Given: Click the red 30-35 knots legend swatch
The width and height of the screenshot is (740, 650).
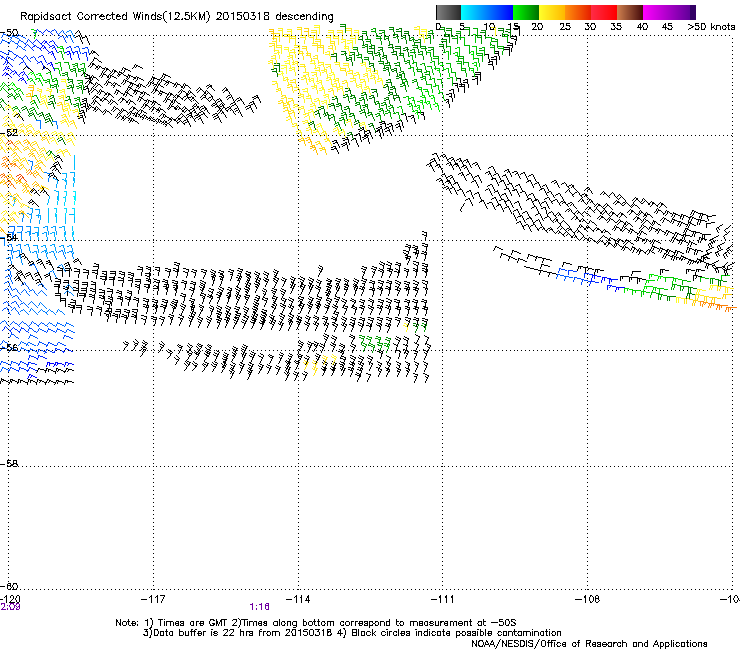Looking at the screenshot, I should (604, 12).
